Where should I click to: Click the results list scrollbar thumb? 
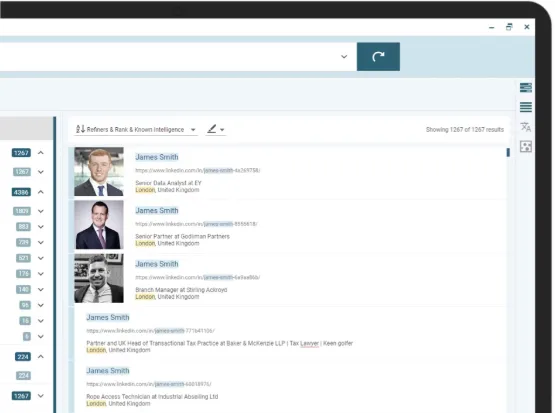click(x=508, y=153)
